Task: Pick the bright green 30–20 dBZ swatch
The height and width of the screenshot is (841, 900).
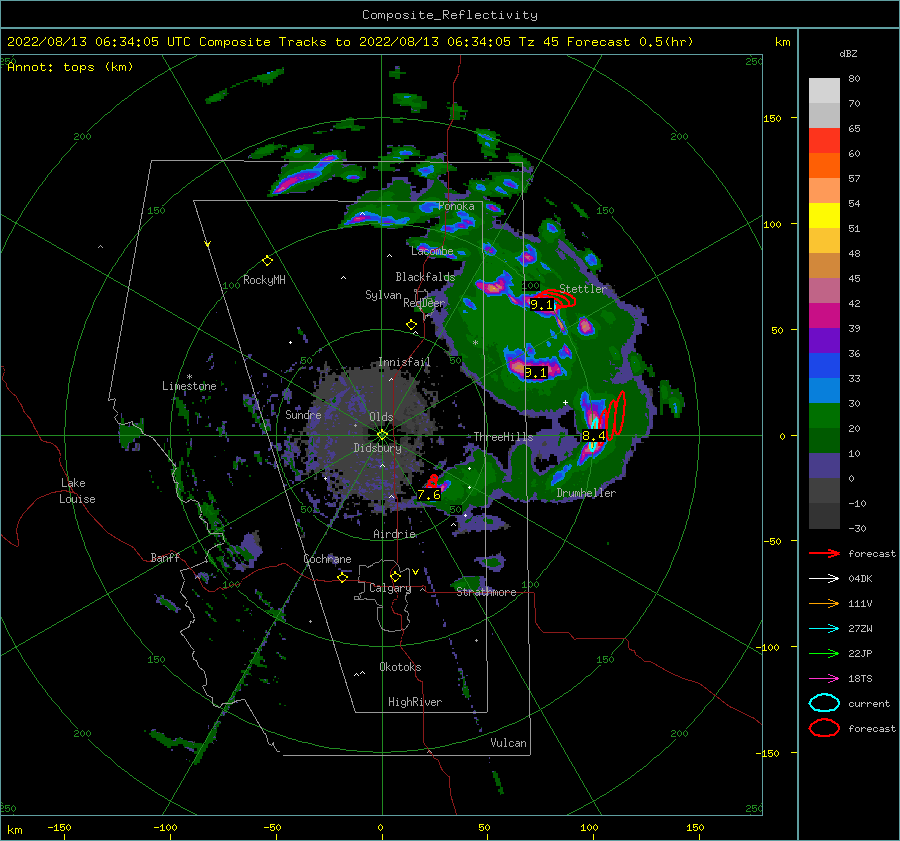Action: 824,416
